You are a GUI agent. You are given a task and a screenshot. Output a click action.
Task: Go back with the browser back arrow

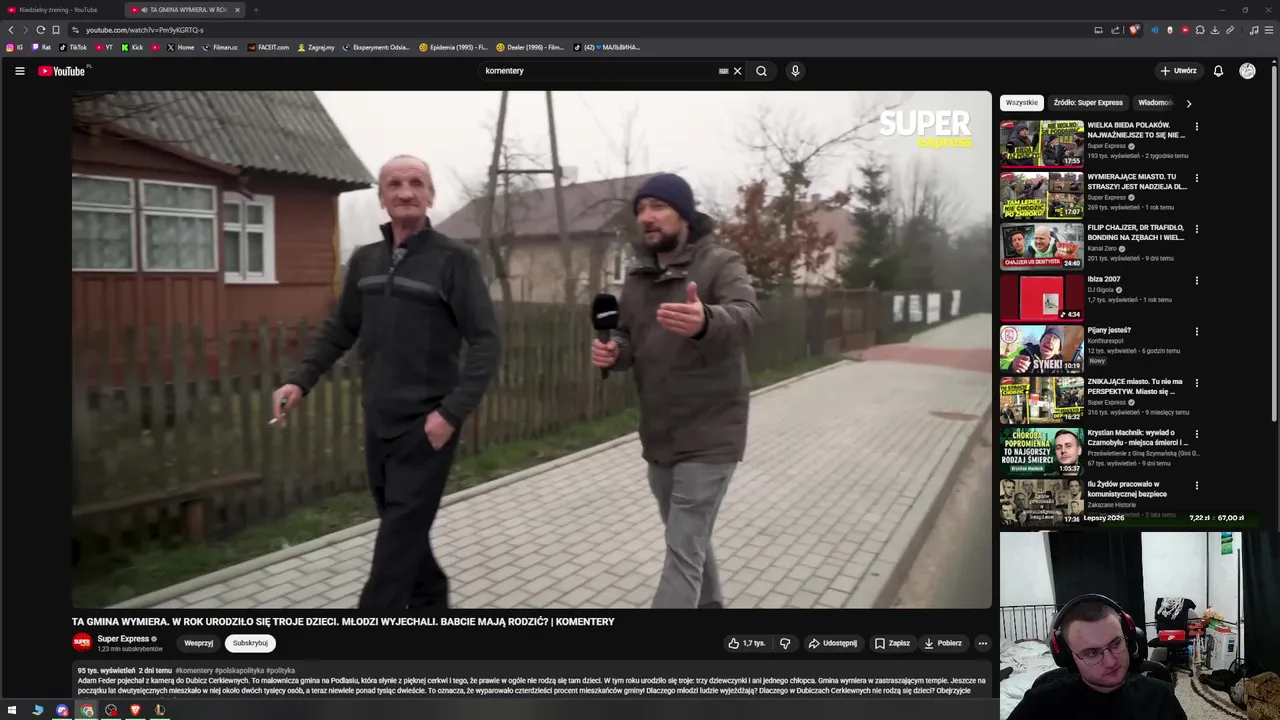pyautogui.click(x=11, y=30)
